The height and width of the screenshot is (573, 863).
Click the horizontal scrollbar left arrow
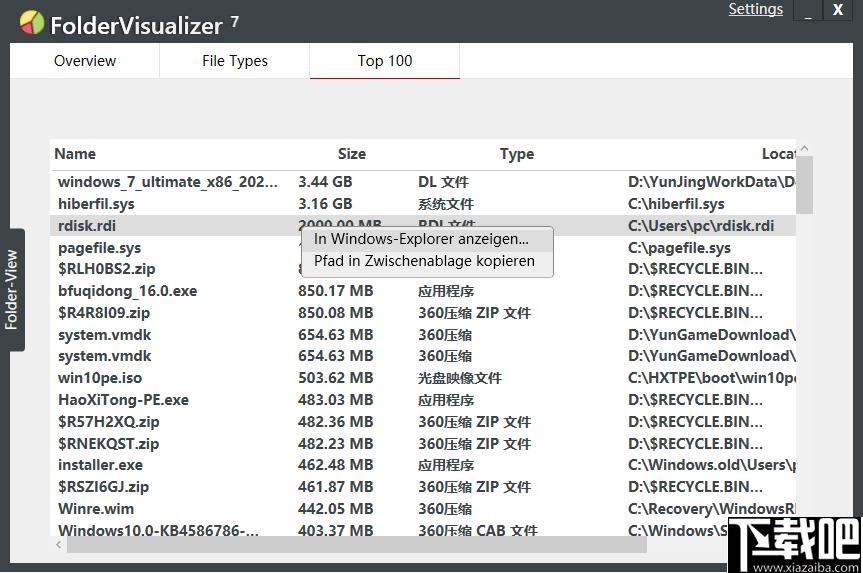point(58,545)
